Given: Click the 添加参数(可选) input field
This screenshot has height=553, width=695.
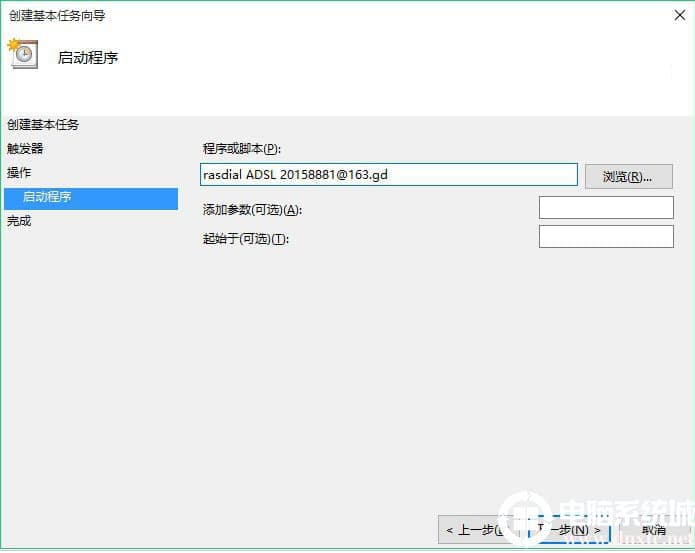Looking at the screenshot, I should [x=606, y=207].
